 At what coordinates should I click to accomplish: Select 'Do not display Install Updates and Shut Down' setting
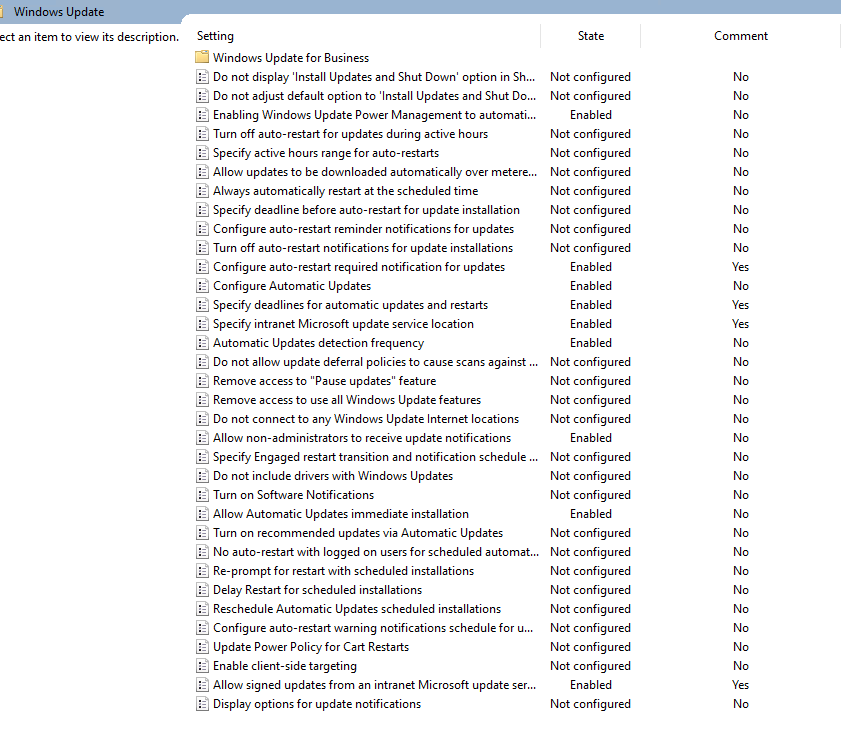374,77
